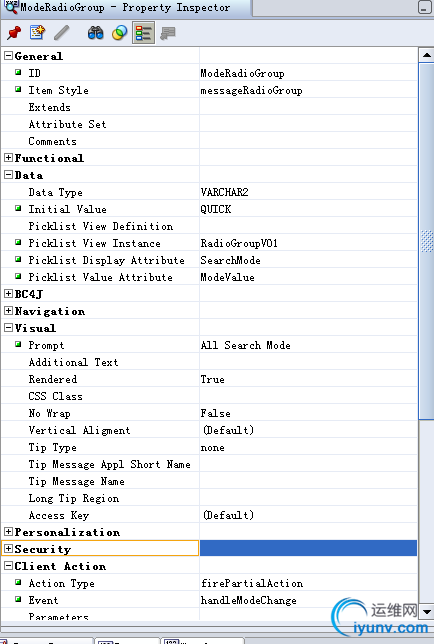Toggle the Categories view list icon
Image resolution: width=434 pixels, height=644 pixels.
pos(143,33)
